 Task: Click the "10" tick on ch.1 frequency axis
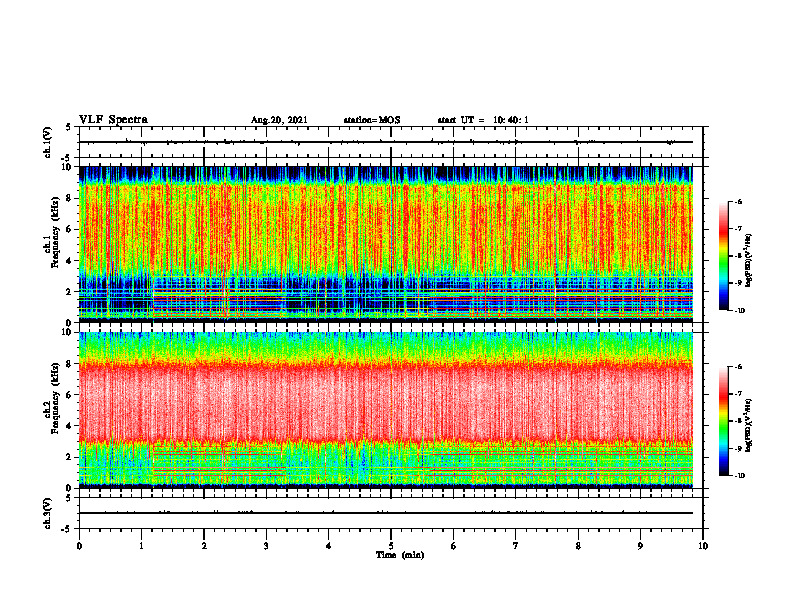pyautogui.click(x=68, y=167)
